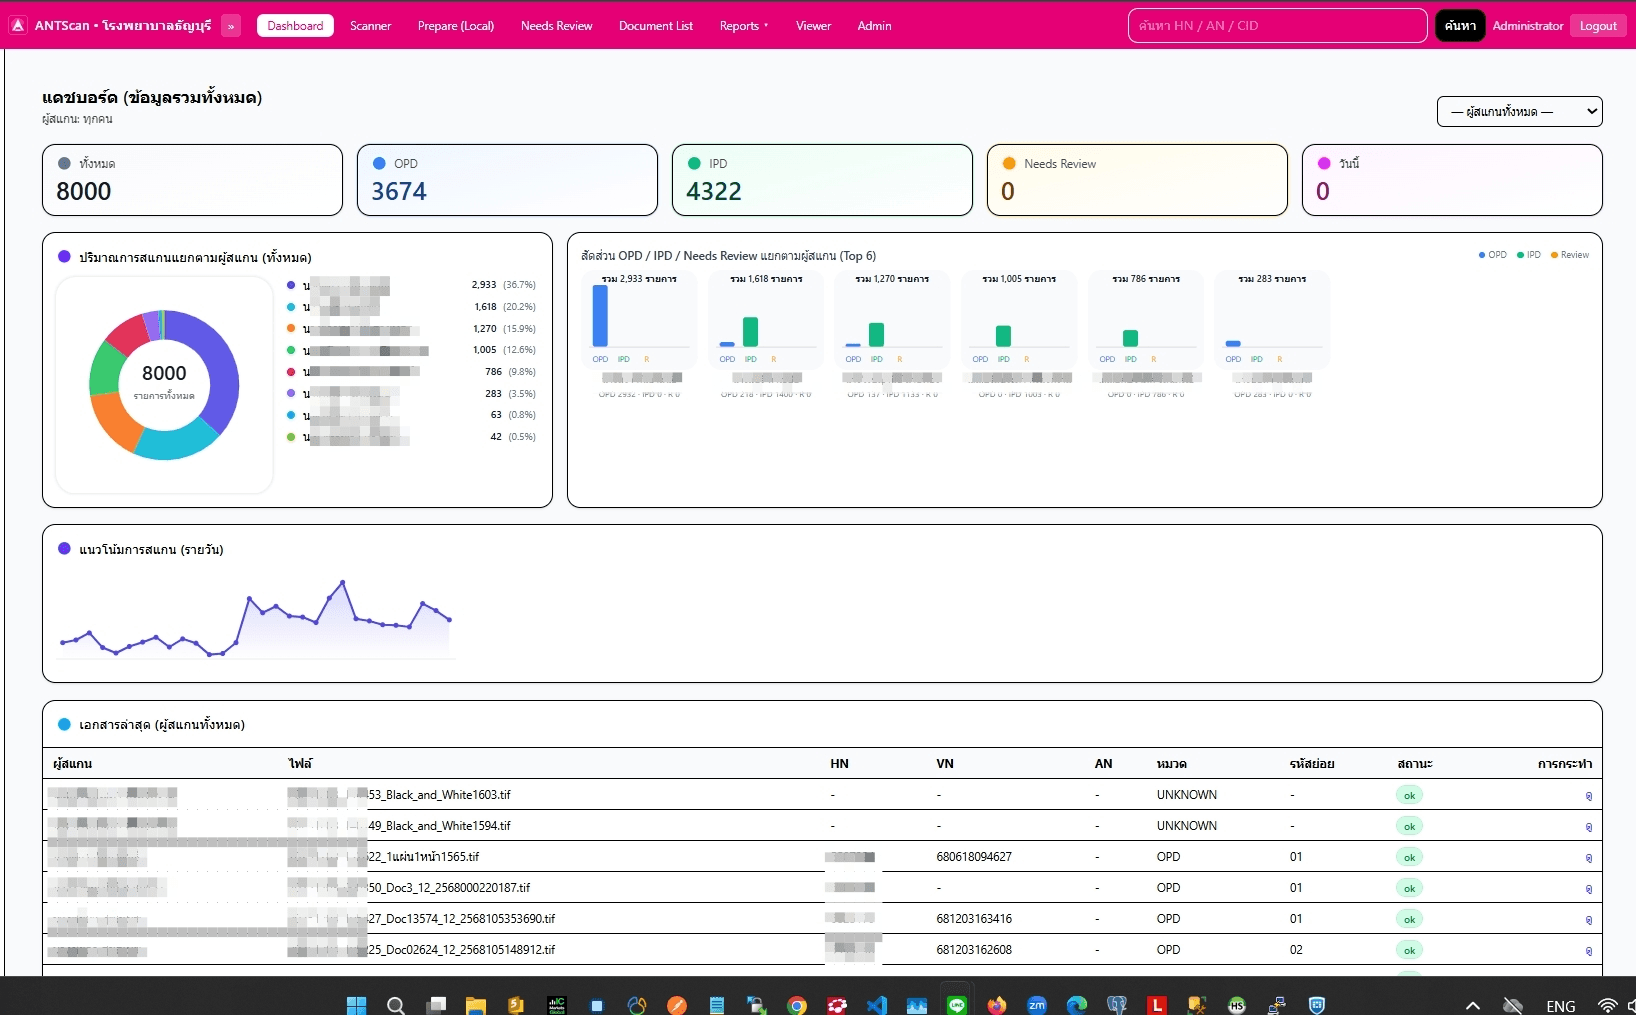Viewport: 1636px width, 1015px height.
Task: Click the view icon on the Doc02624 row
Action: tap(1590, 950)
